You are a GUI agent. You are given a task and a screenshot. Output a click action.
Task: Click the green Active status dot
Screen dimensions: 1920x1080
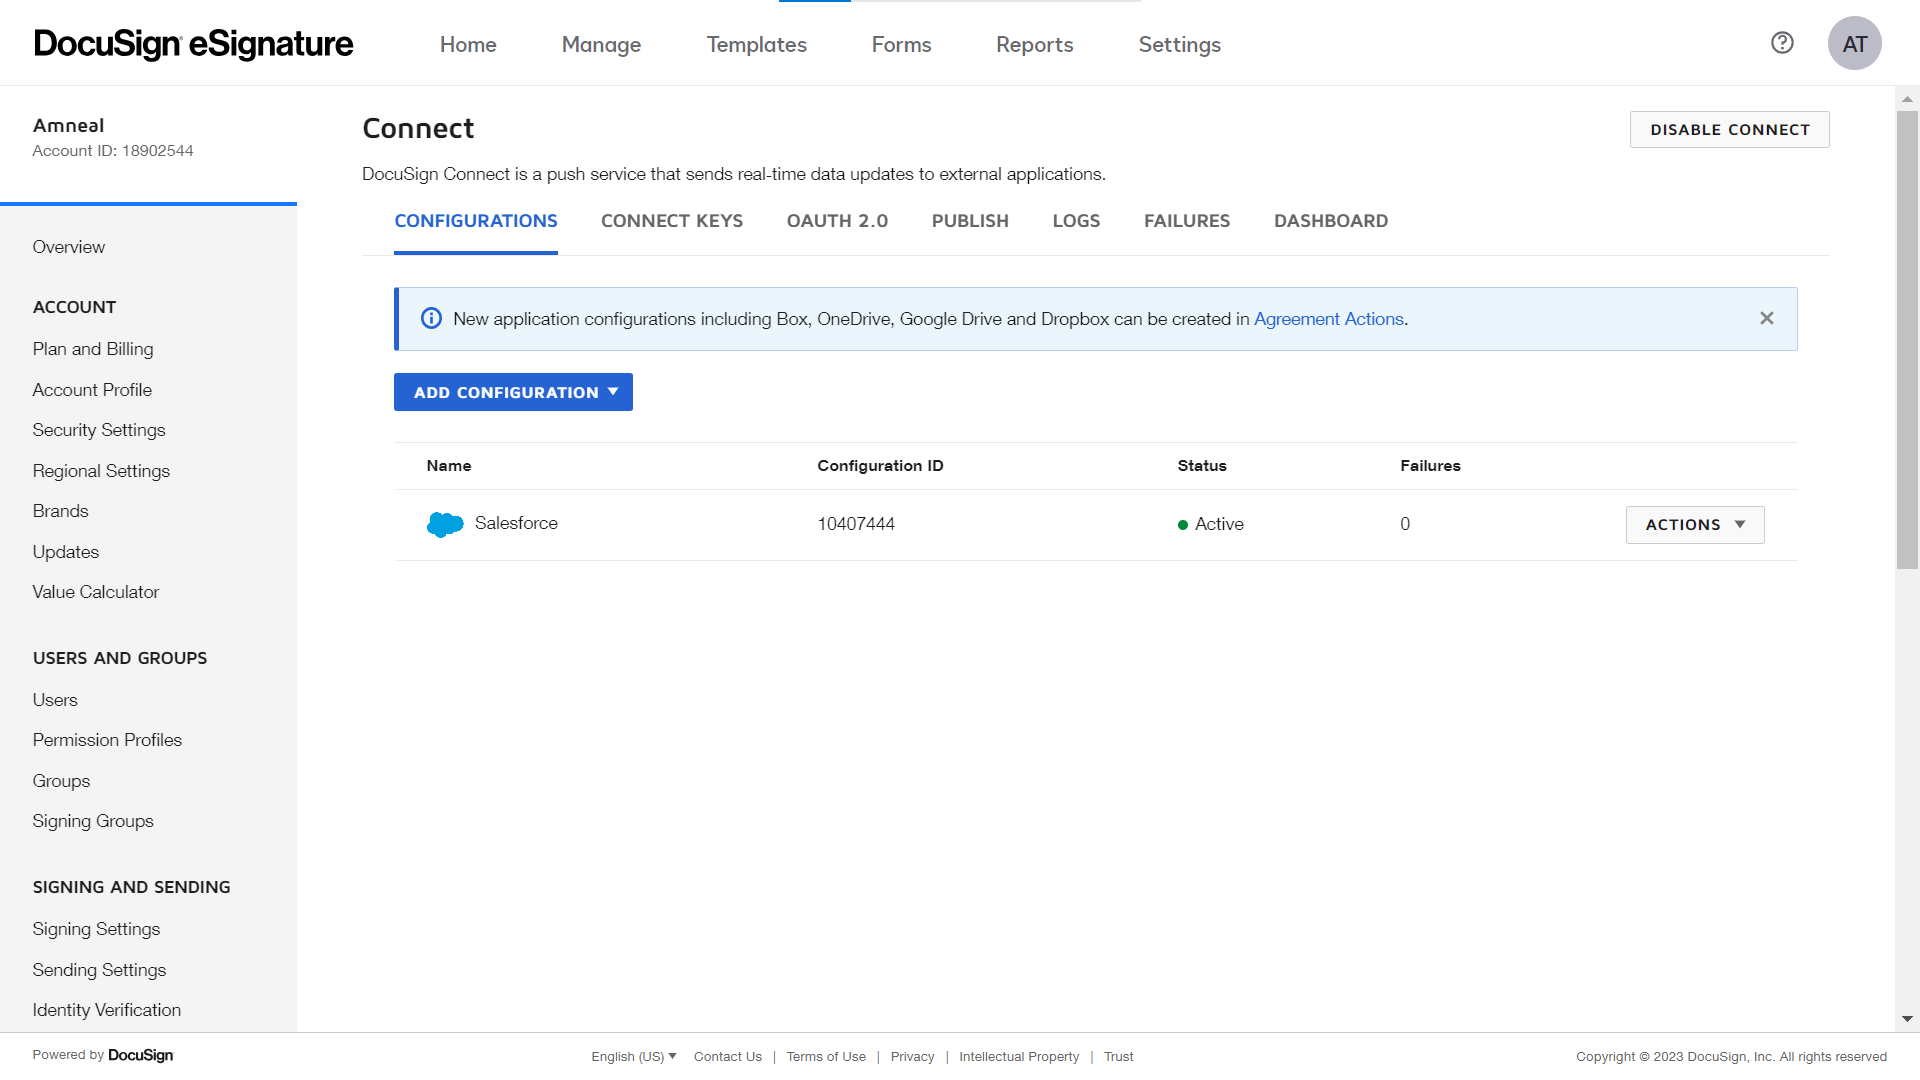click(x=1184, y=523)
